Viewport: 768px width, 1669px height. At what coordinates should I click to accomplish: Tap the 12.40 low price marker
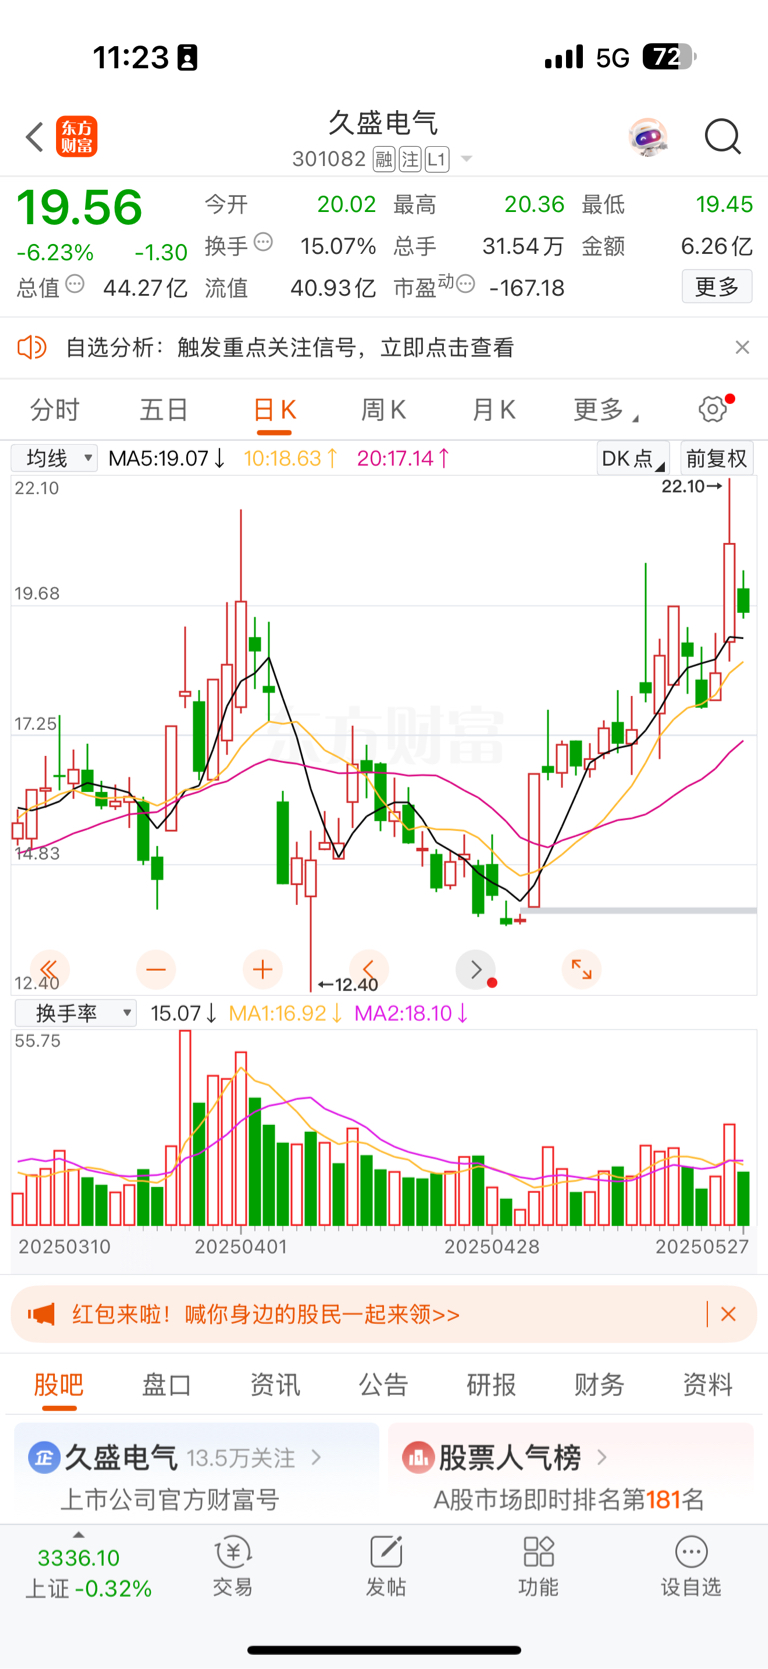tap(348, 984)
